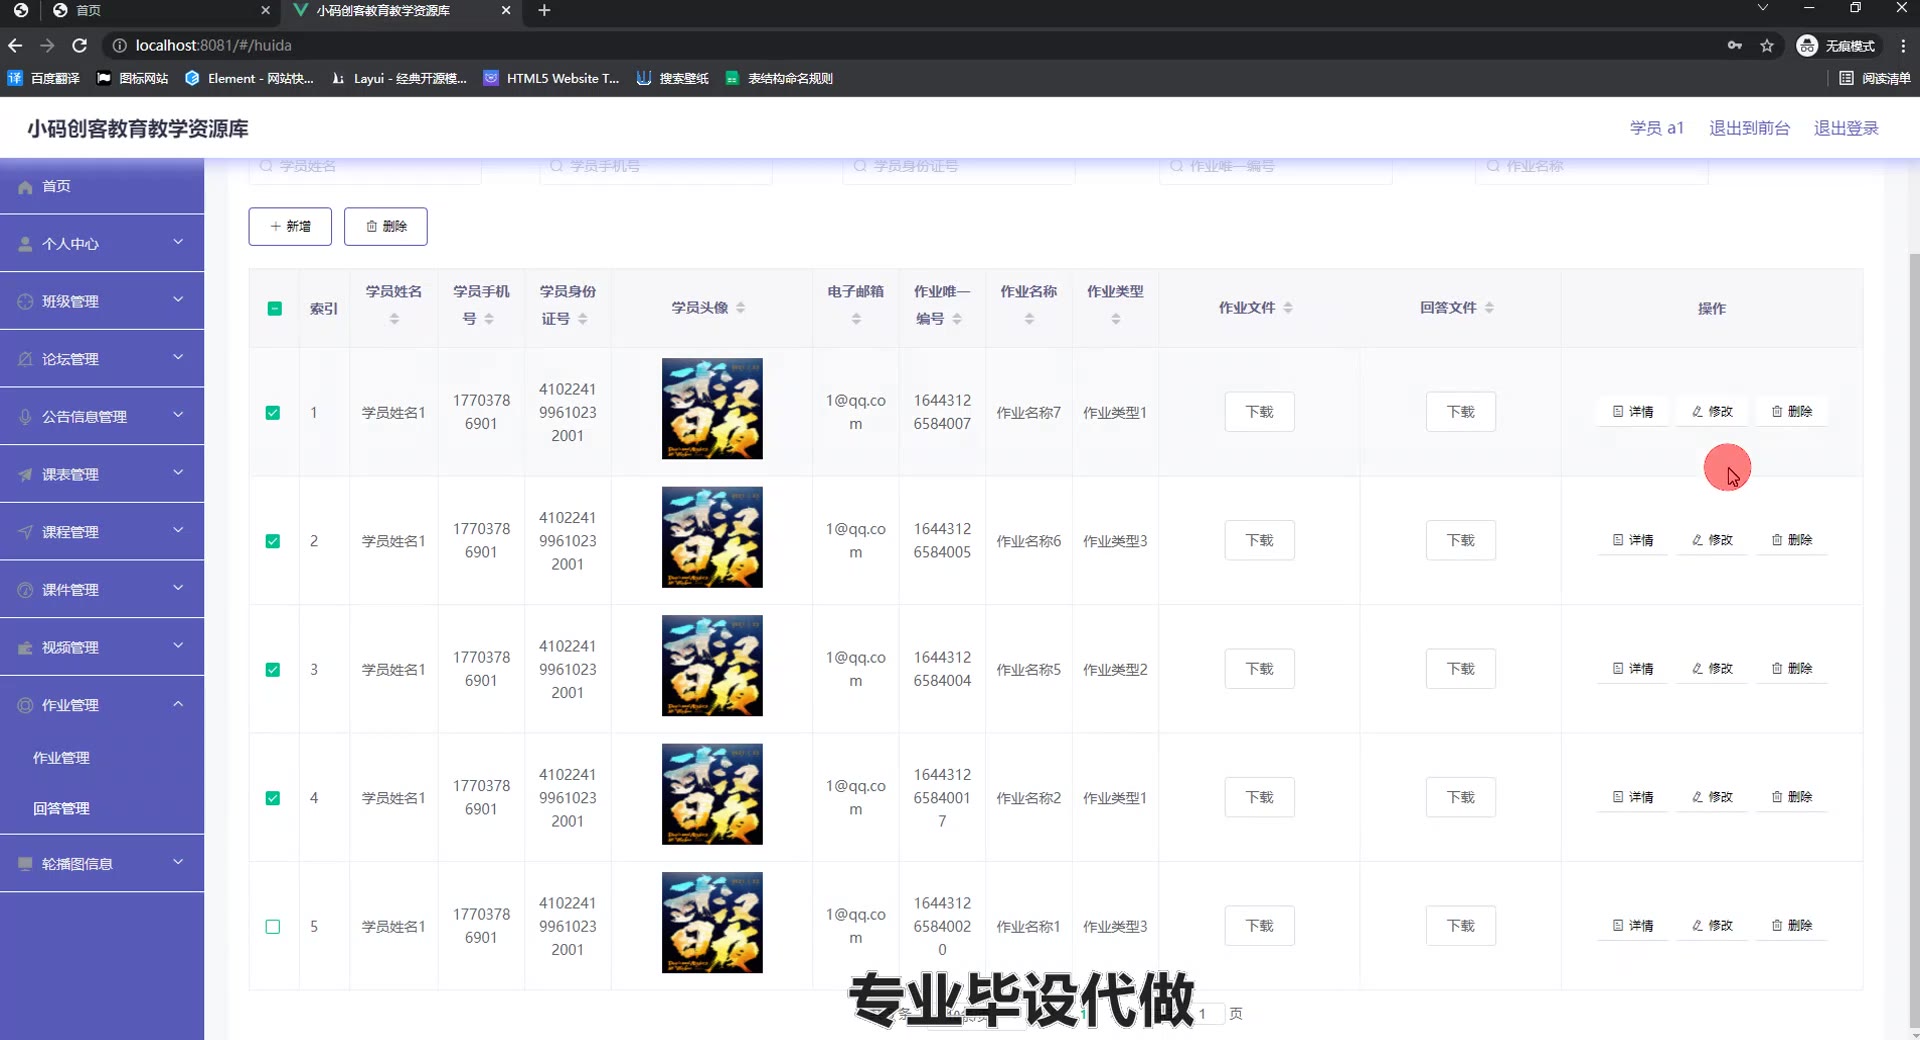The image size is (1920, 1040).
Task: Toggle the select-all header checkbox
Action: [x=275, y=308]
